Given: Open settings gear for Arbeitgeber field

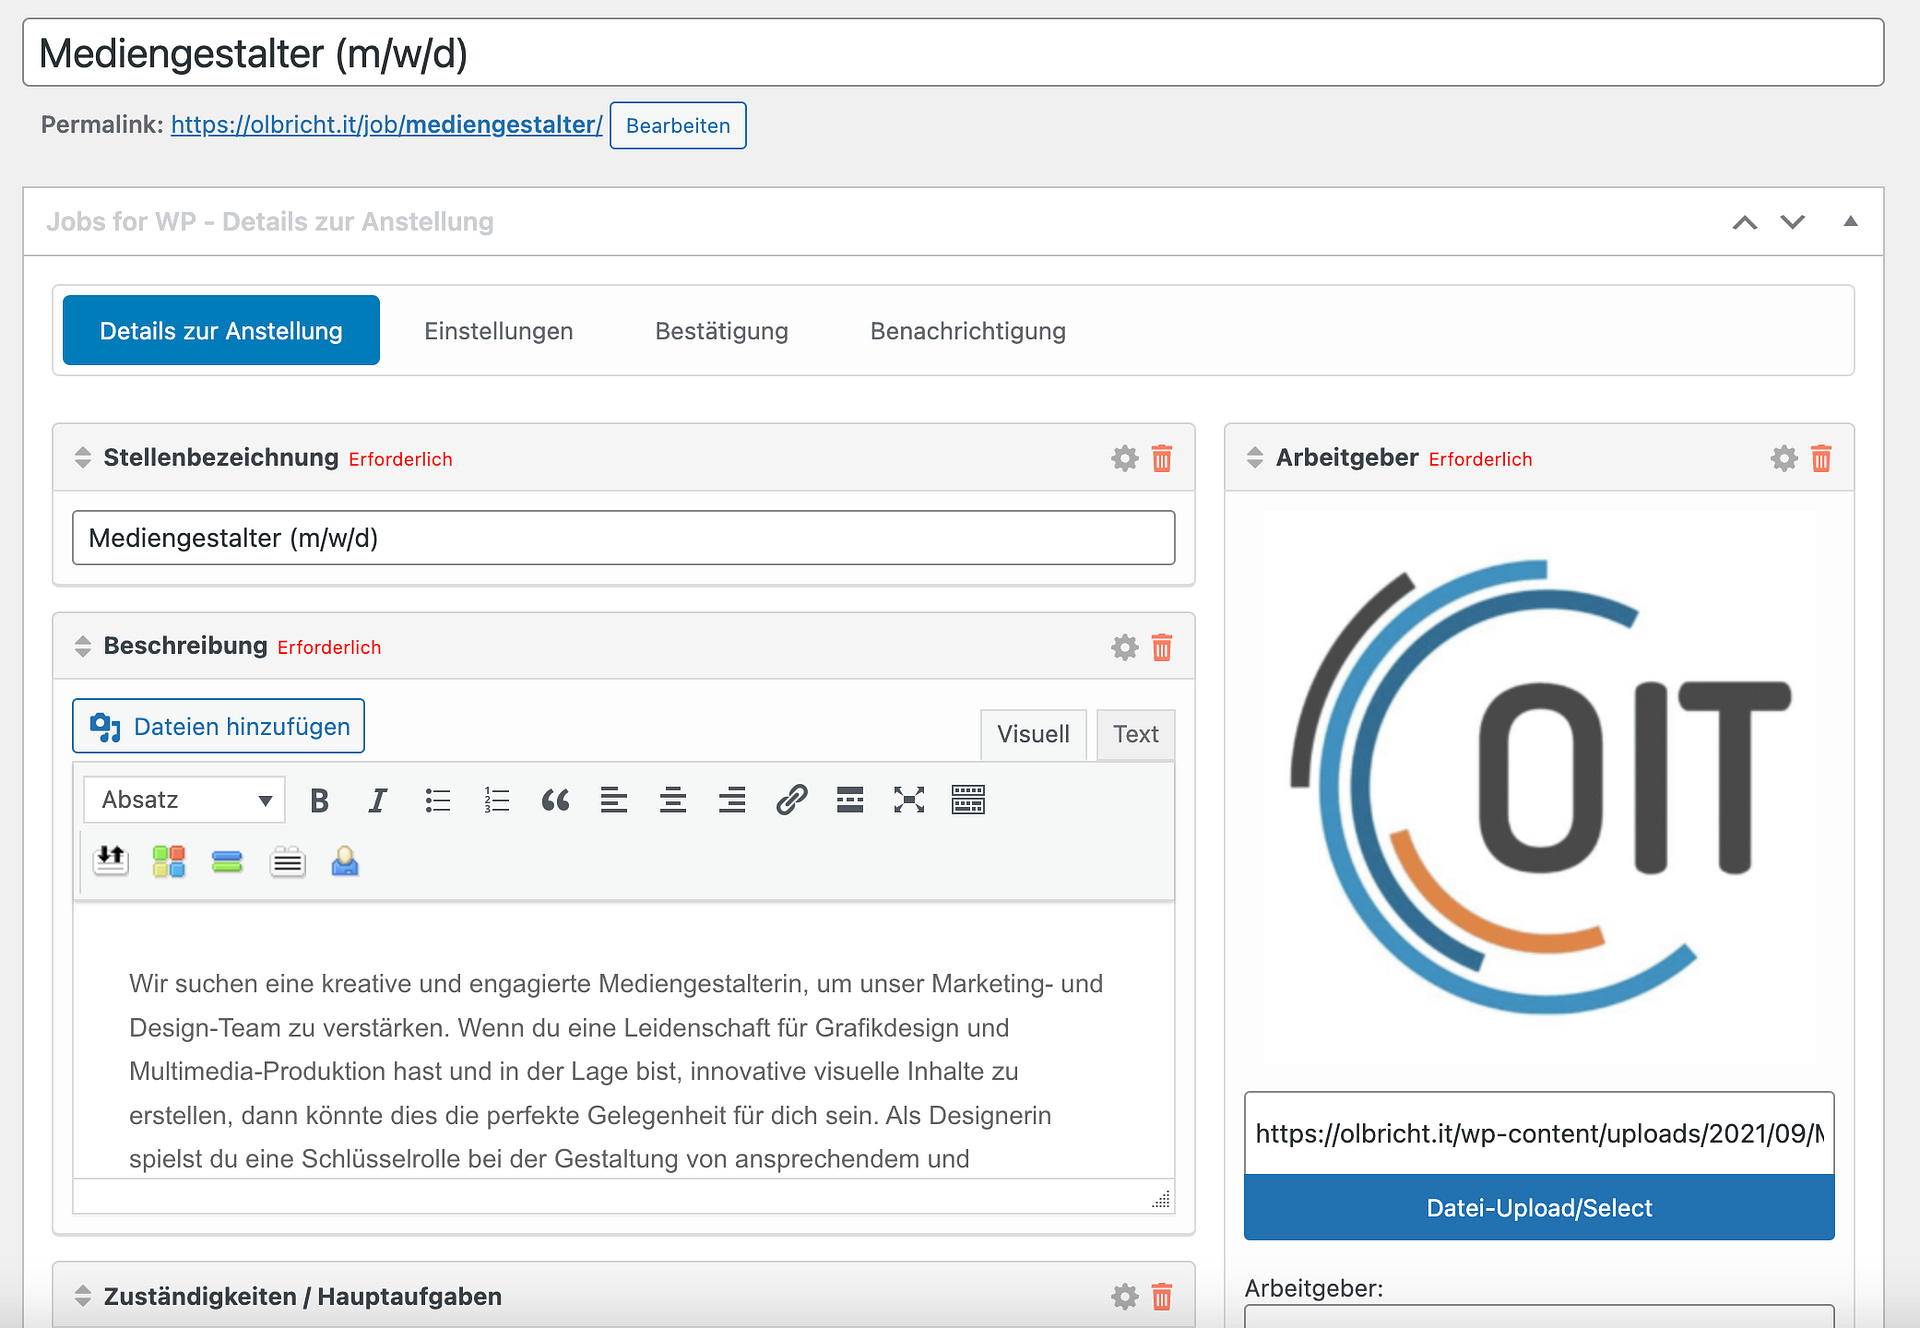Looking at the screenshot, I should [1784, 458].
